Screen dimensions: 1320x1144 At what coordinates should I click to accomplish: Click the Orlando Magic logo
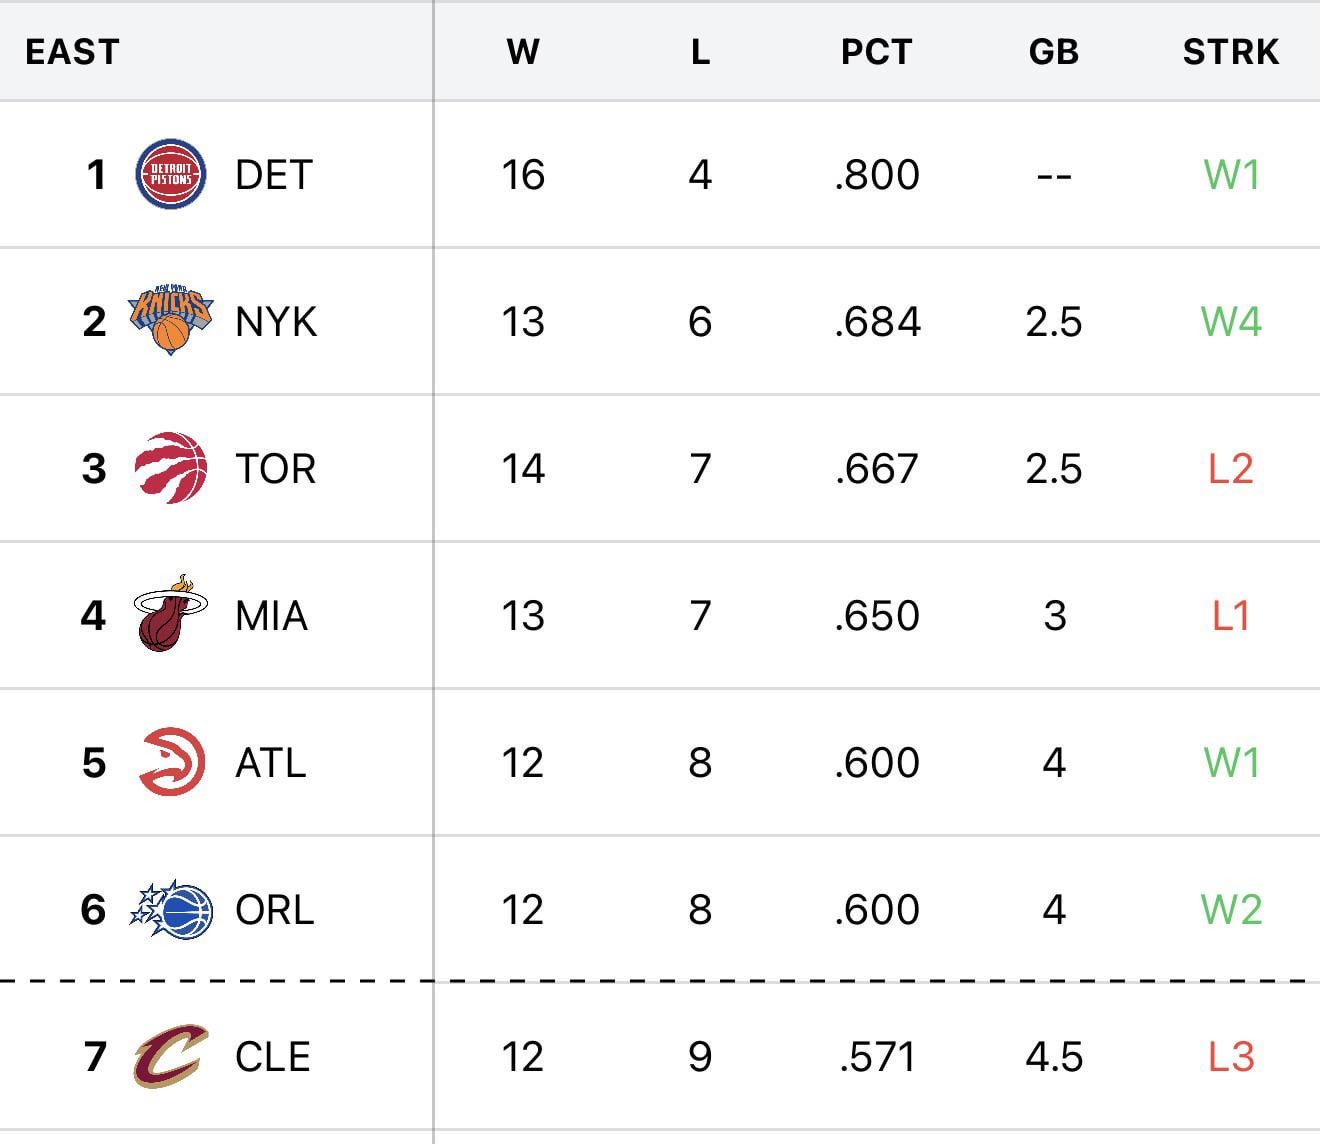(172, 909)
